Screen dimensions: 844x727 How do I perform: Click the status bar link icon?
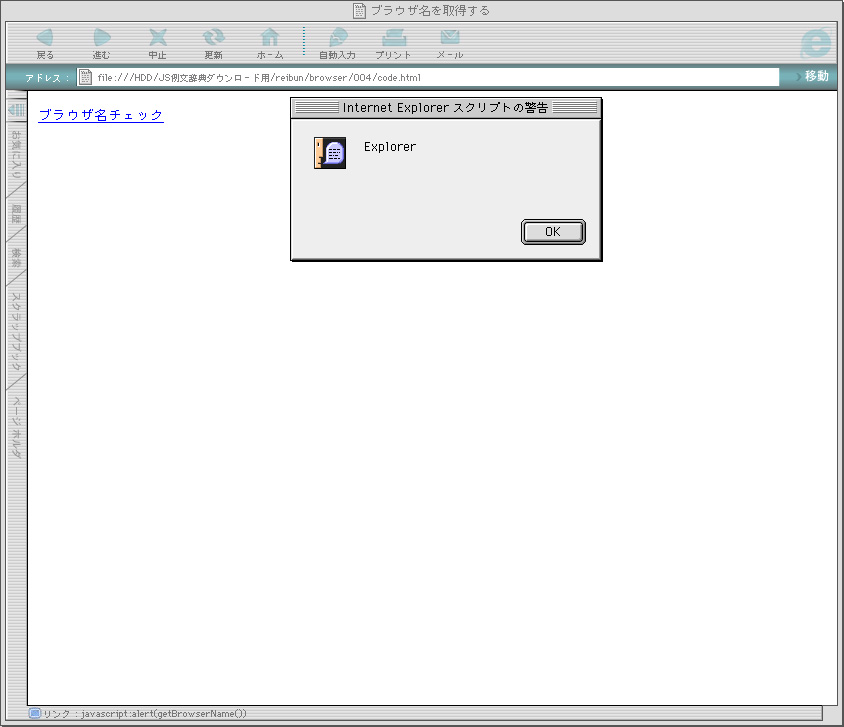coord(35,714)
